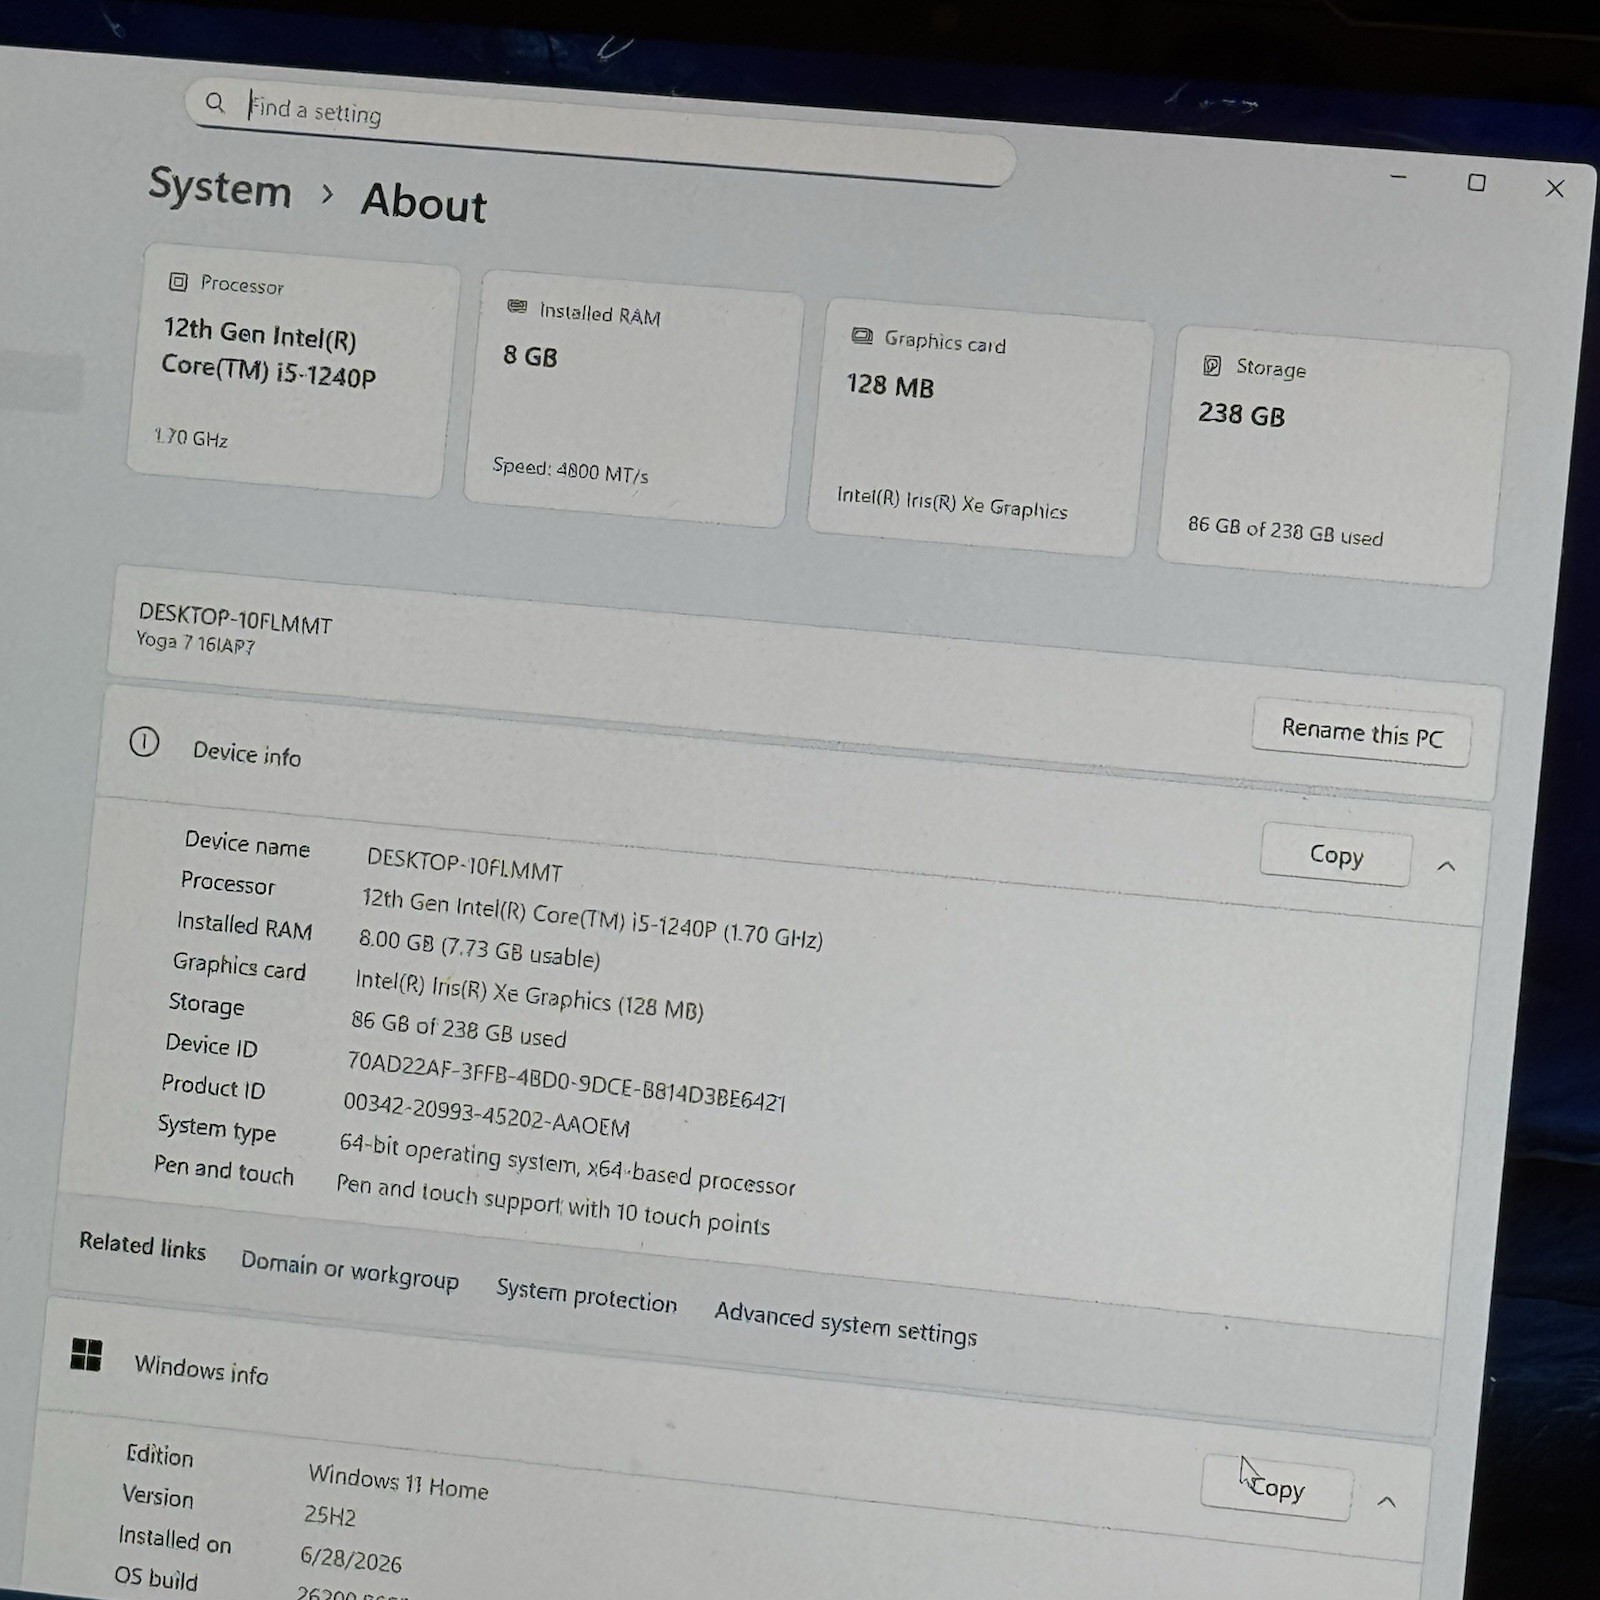Click the Rename this PC button

pos(1362,733)
